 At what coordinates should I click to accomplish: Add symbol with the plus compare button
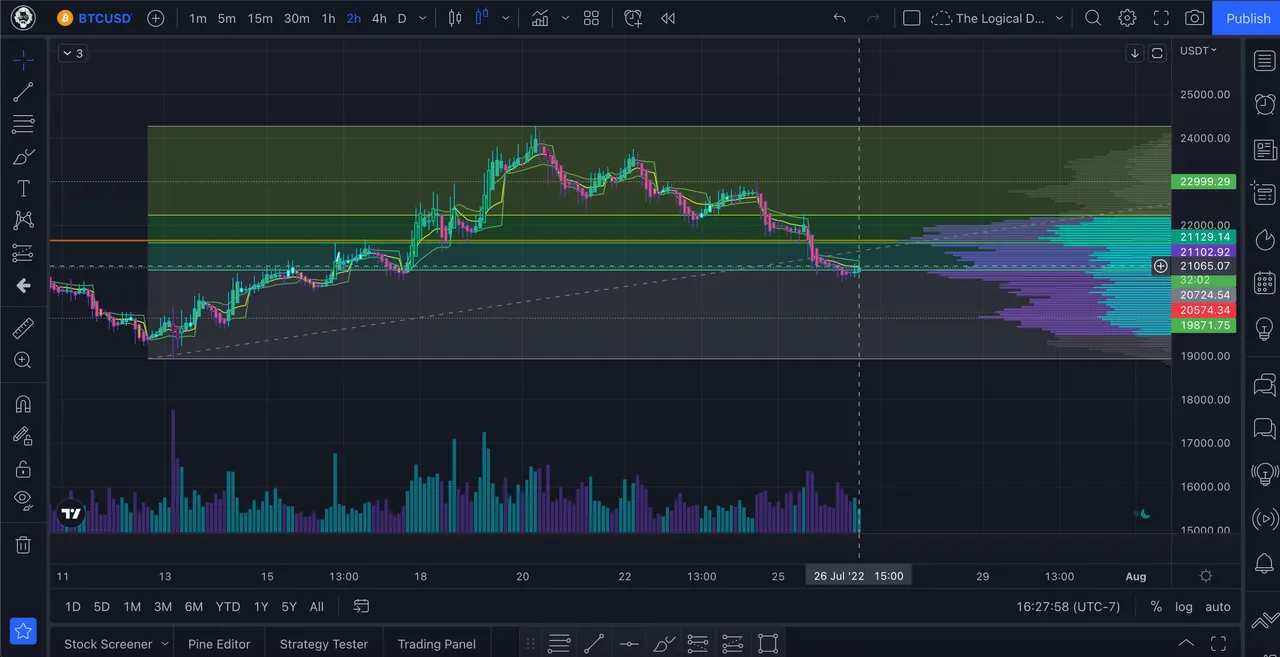[156, 18]
